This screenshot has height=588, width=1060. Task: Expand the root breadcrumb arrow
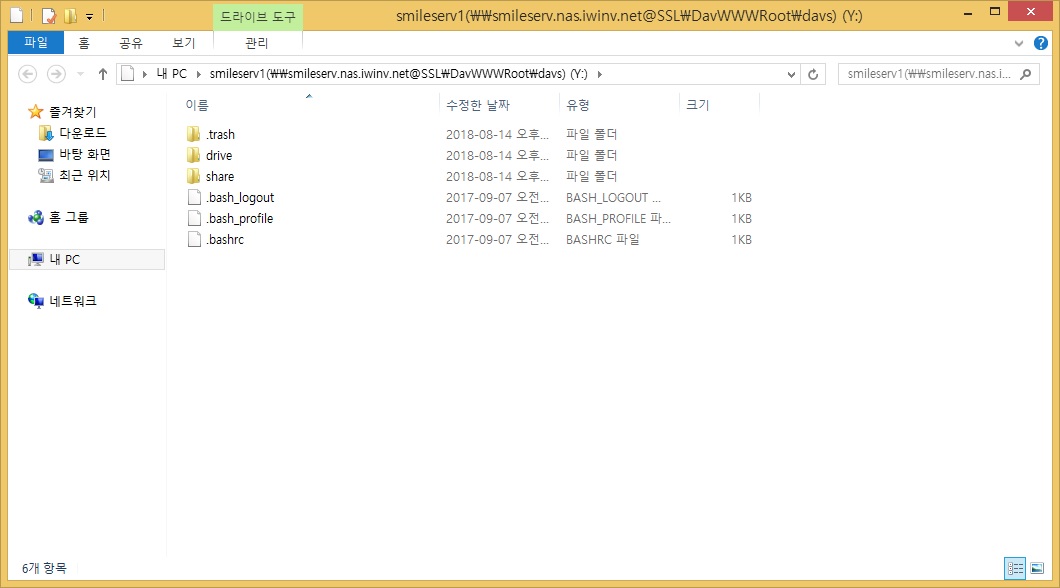[x=145, y=74]
